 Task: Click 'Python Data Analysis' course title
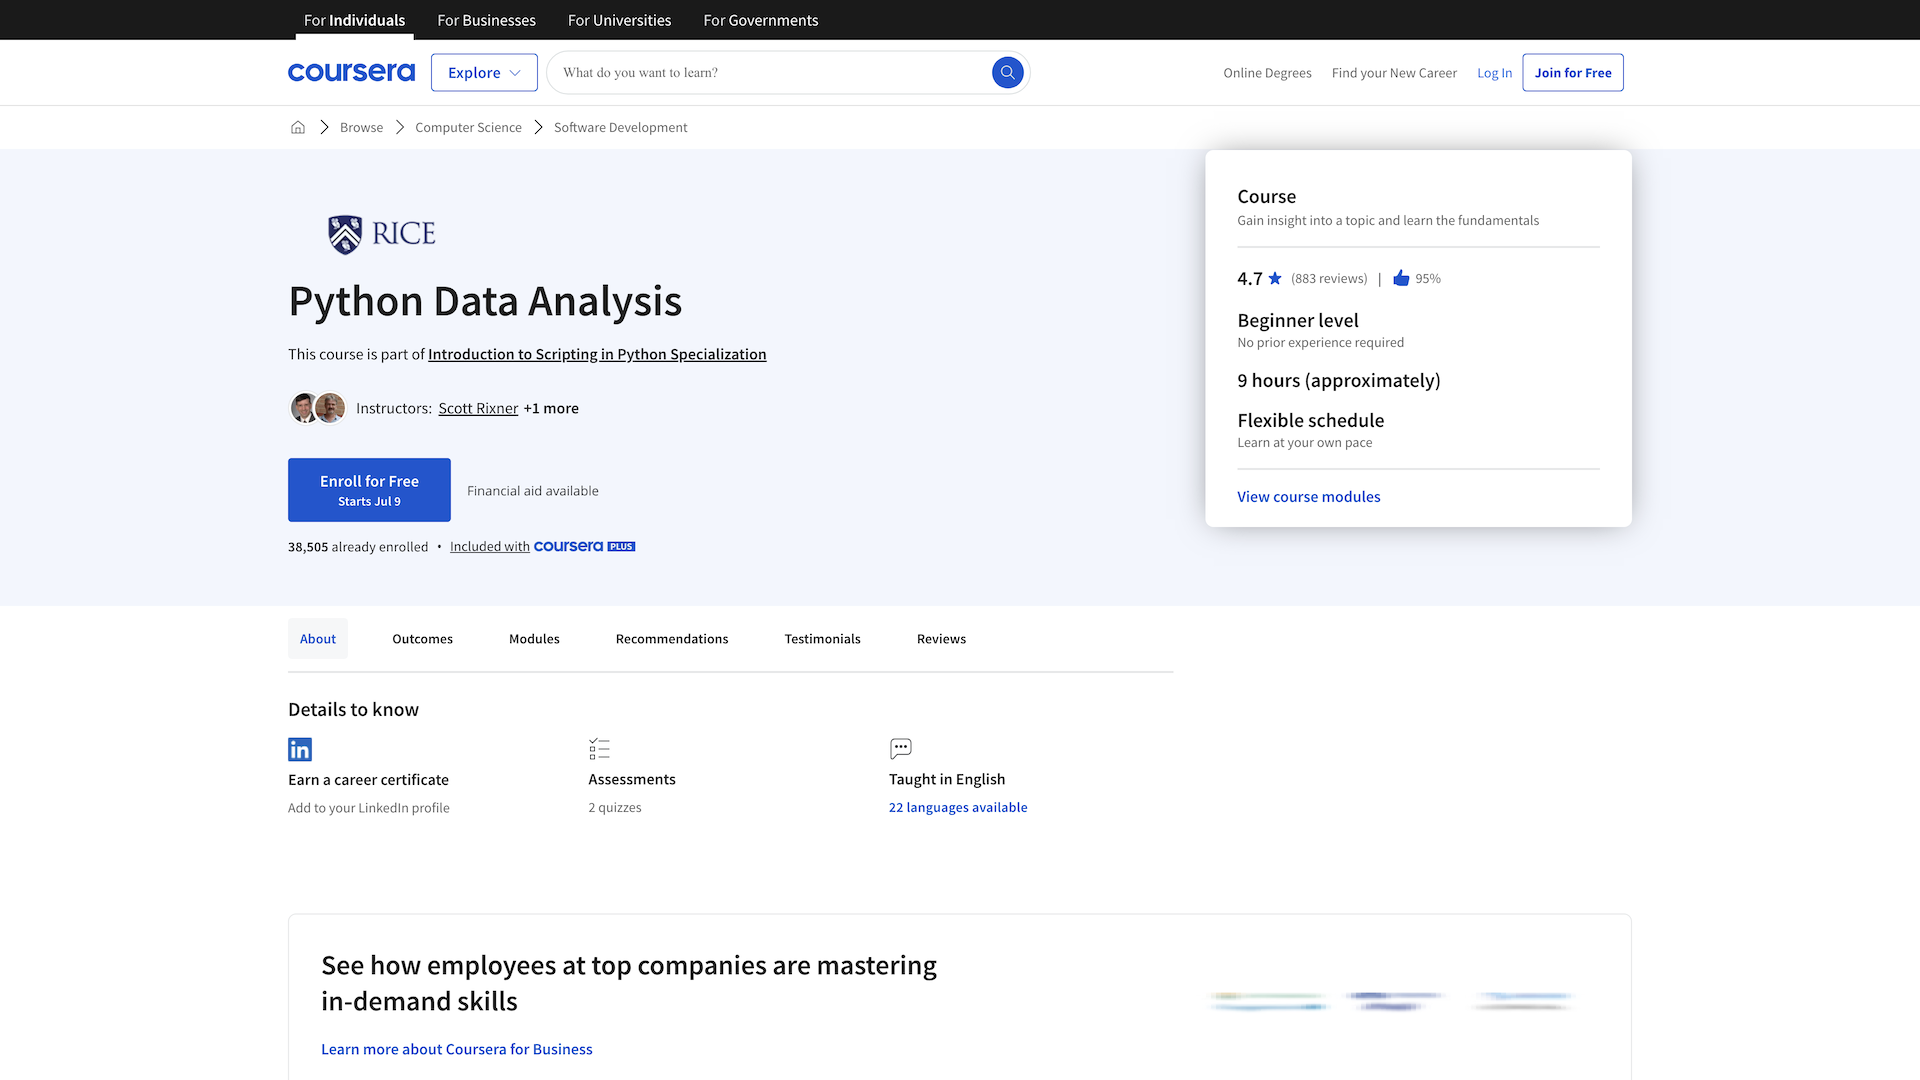point(485,301)
